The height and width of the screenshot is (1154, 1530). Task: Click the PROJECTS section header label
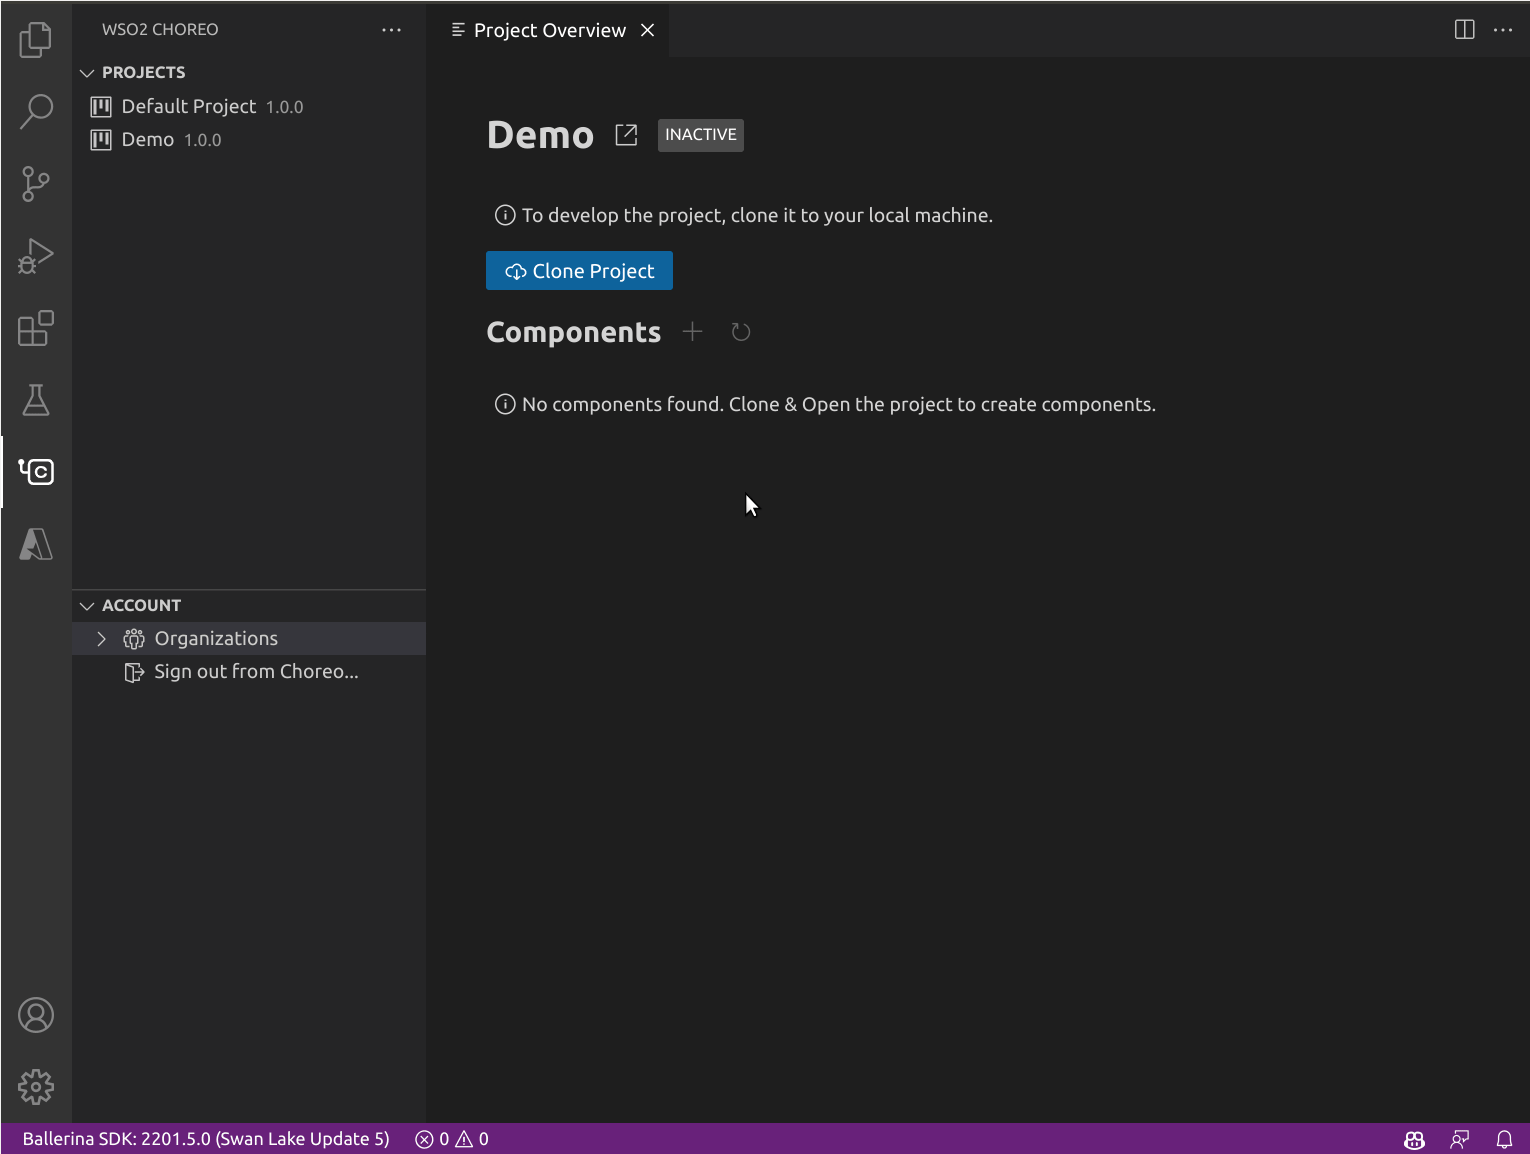[143, 73]
